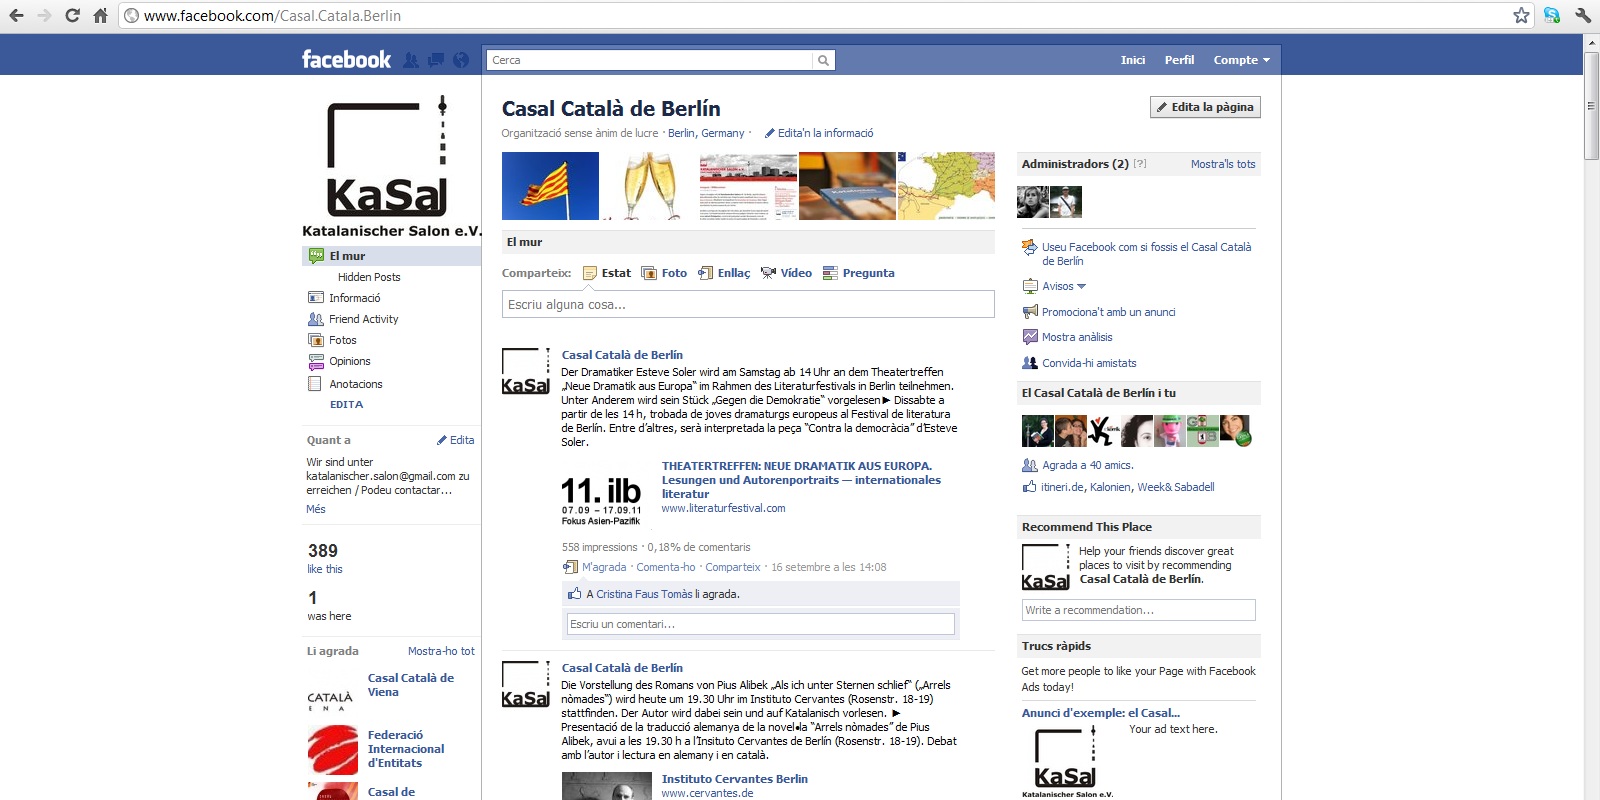Reload the page with the refresh icon
Image resolution: width=1600 pixels, height=800 pixels.
tap(72, 16)
